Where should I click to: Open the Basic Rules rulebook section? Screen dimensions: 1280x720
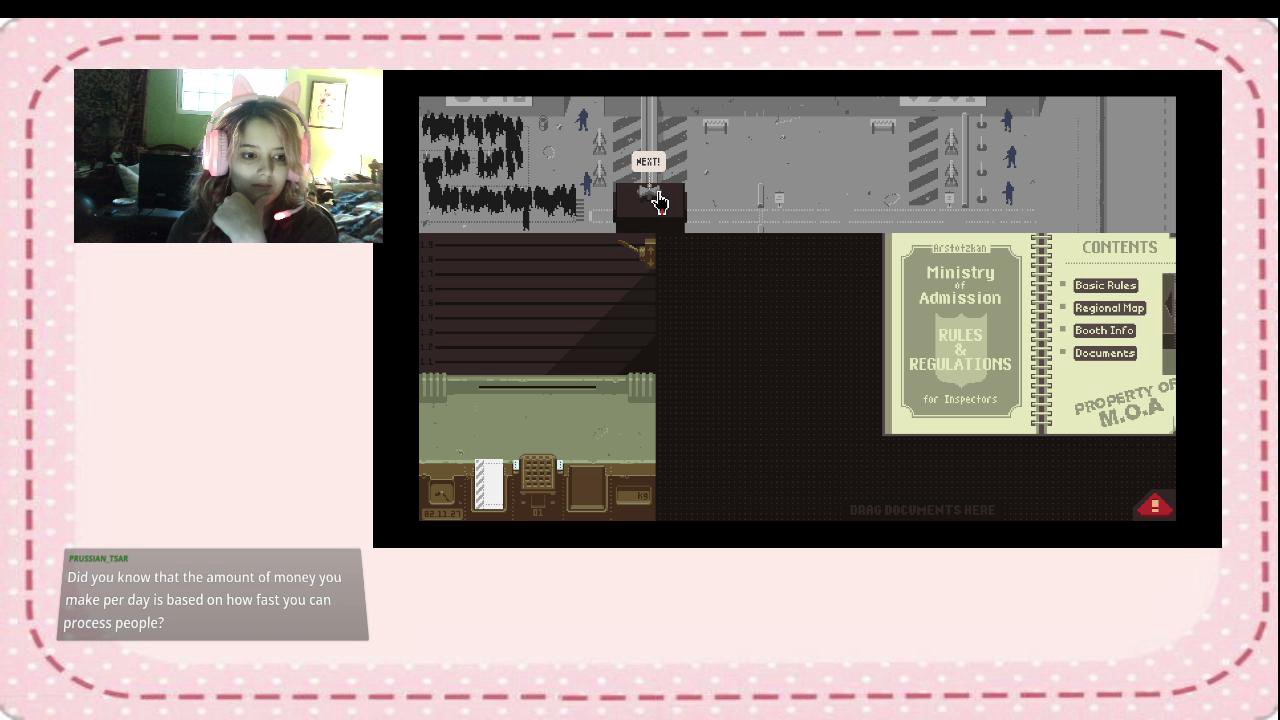click(x=1105, y=286)
